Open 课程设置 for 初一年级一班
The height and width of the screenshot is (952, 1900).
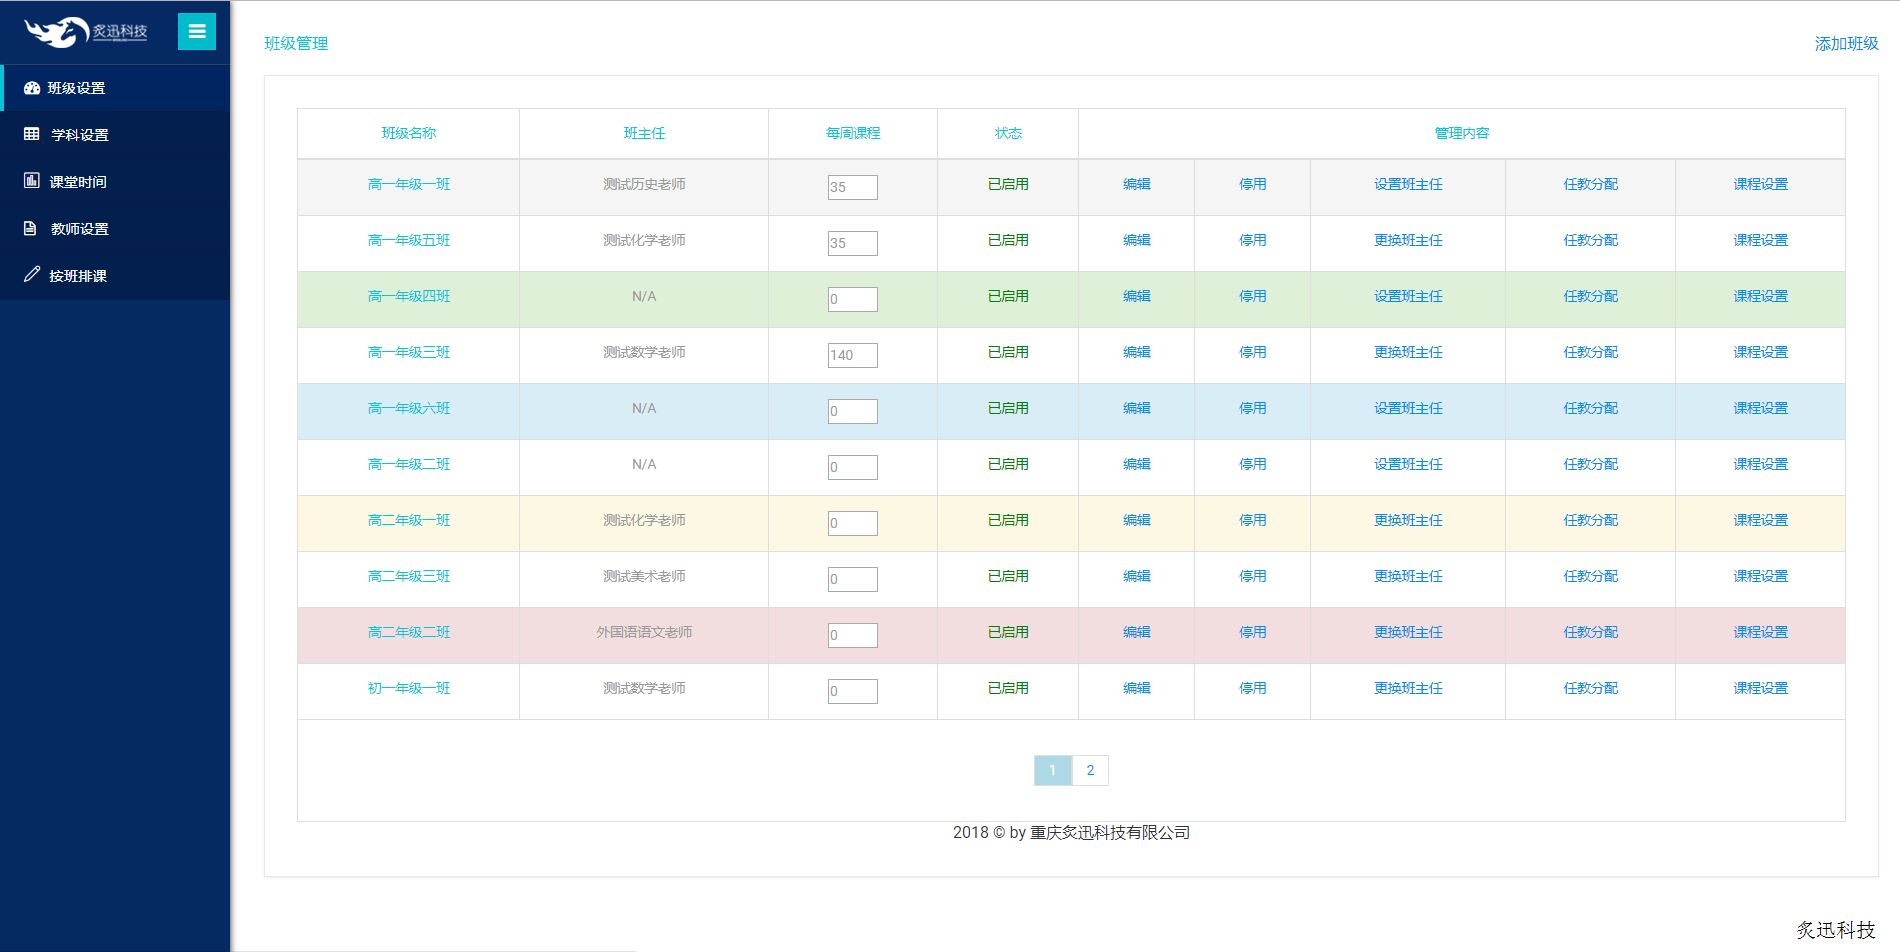(x=1760, y=688)
